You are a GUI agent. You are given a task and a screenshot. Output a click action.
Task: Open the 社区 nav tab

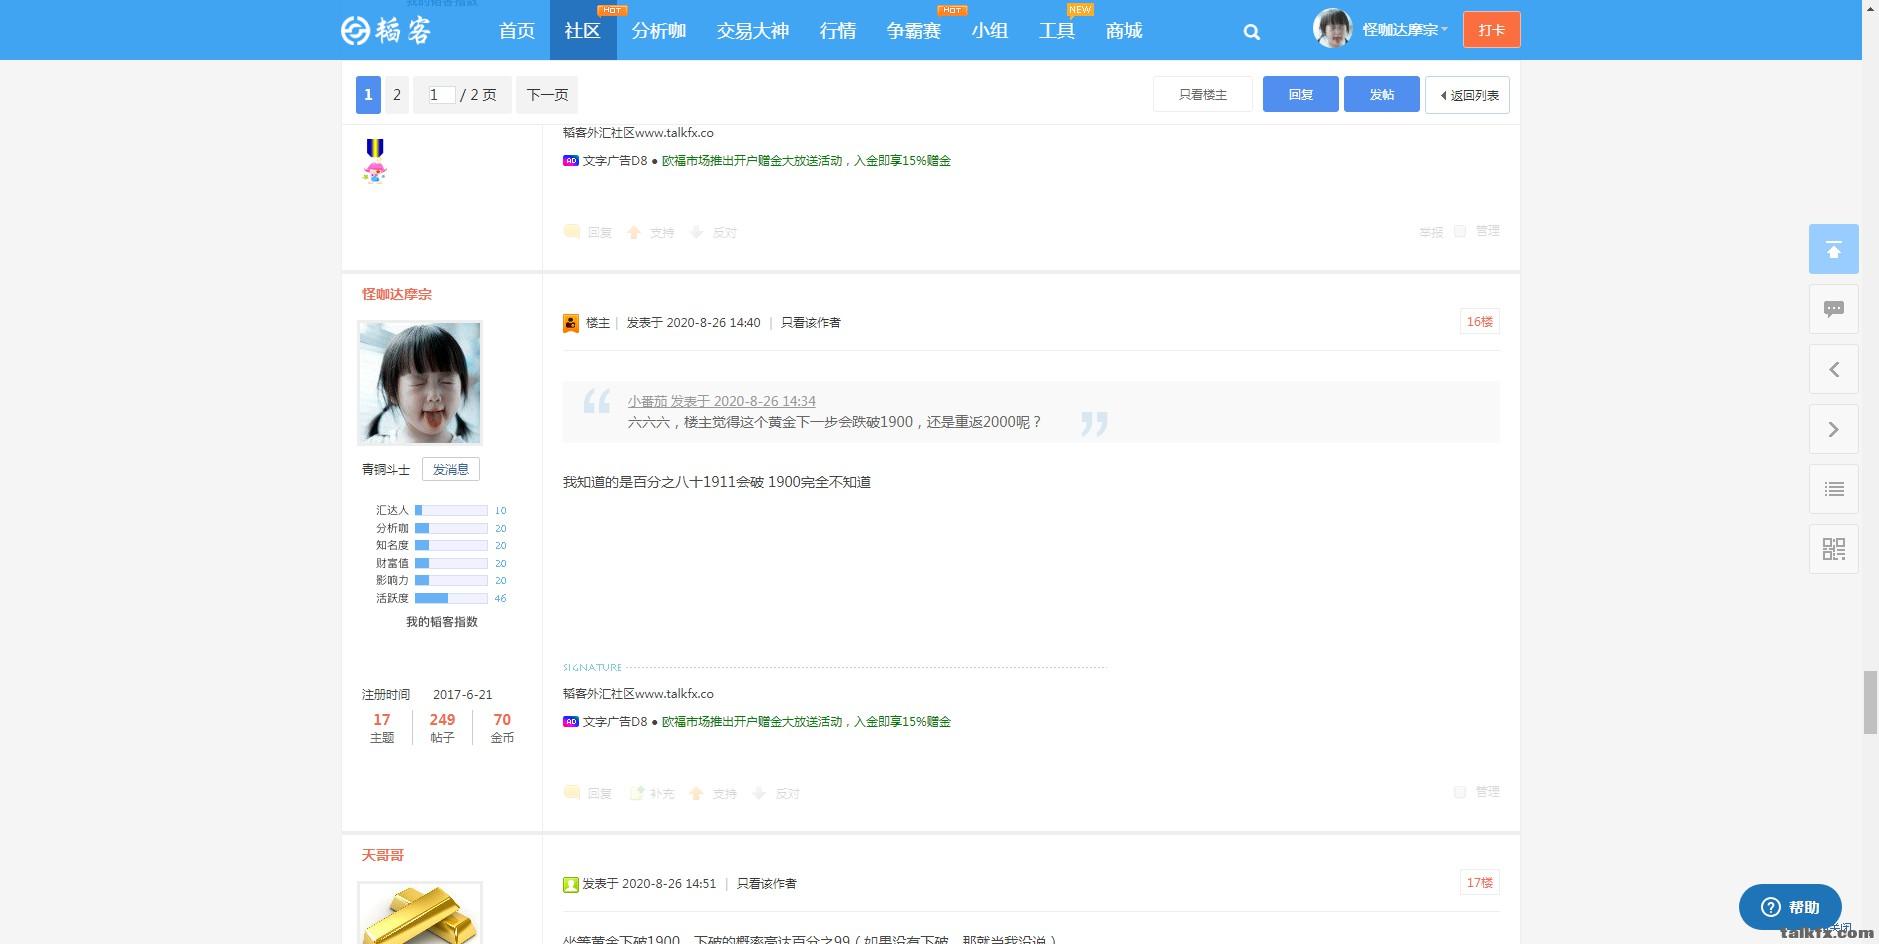coord(582,31)
